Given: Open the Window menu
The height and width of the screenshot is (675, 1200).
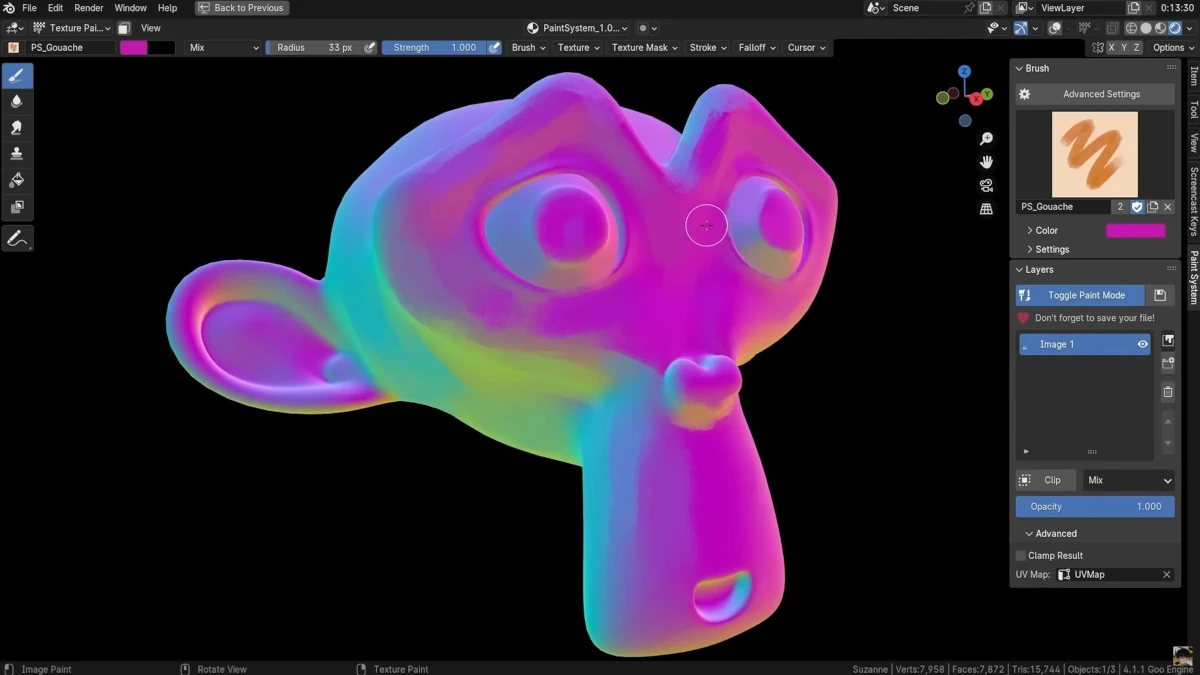Looking at the screenshot, I should pyautogui.click(x=130, y=8).
